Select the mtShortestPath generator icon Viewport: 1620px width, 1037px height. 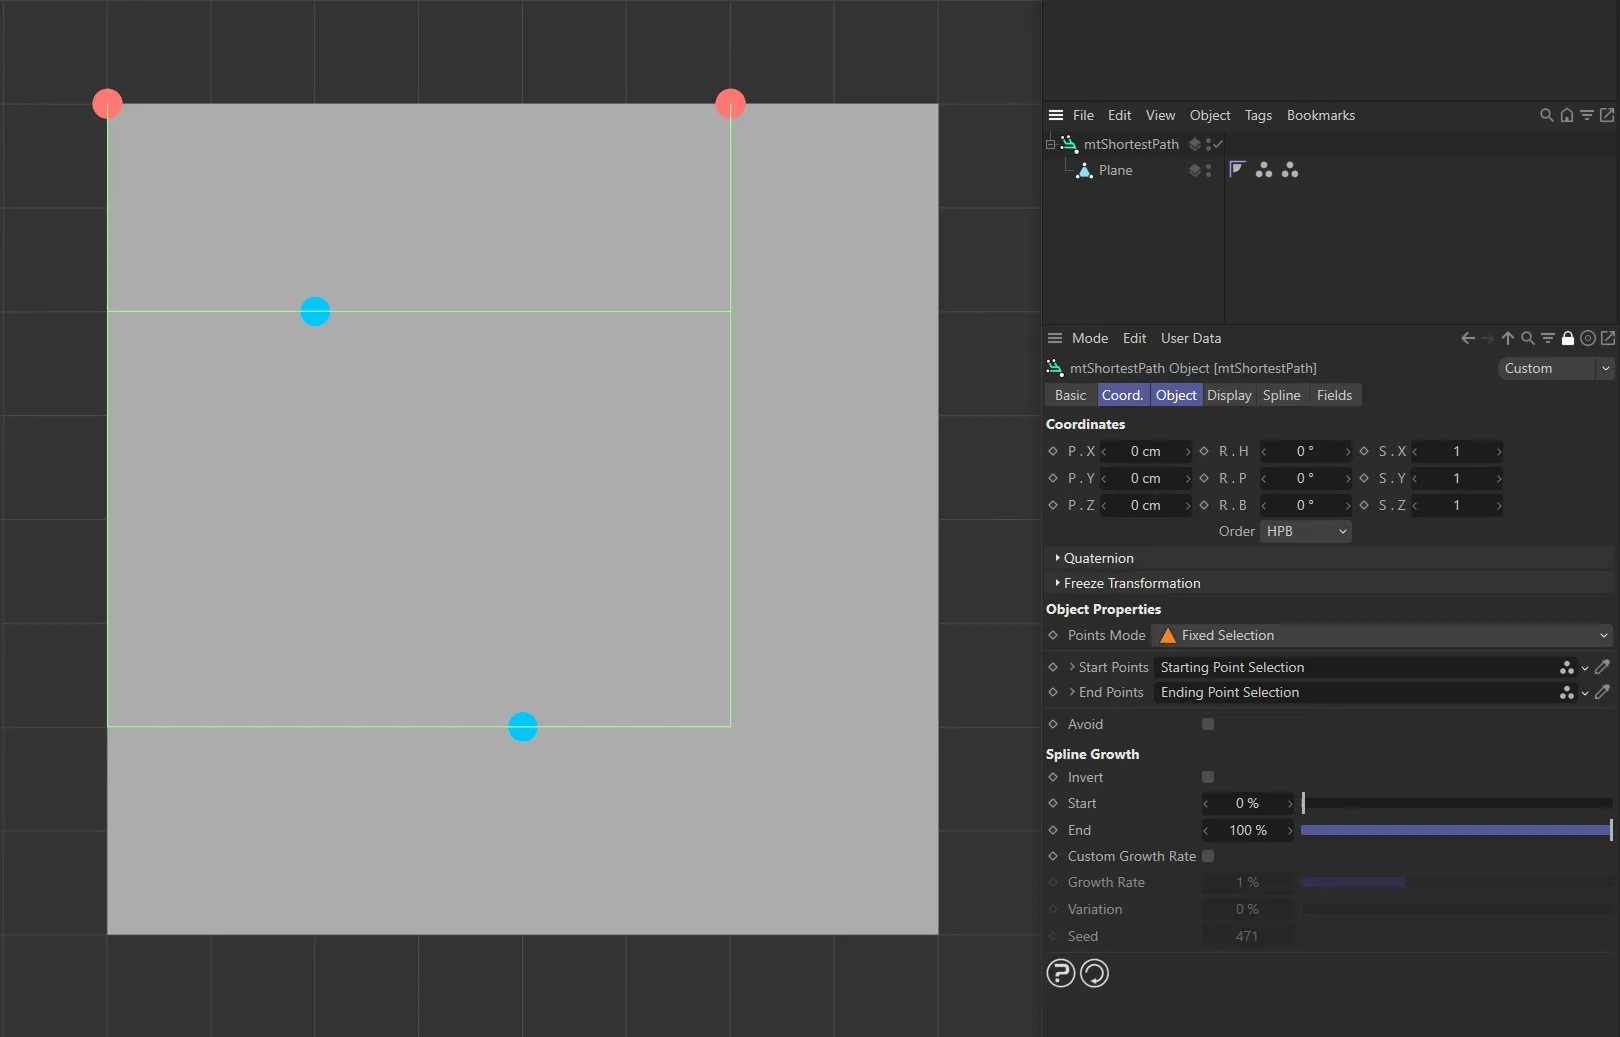(x=1068, y=144)
